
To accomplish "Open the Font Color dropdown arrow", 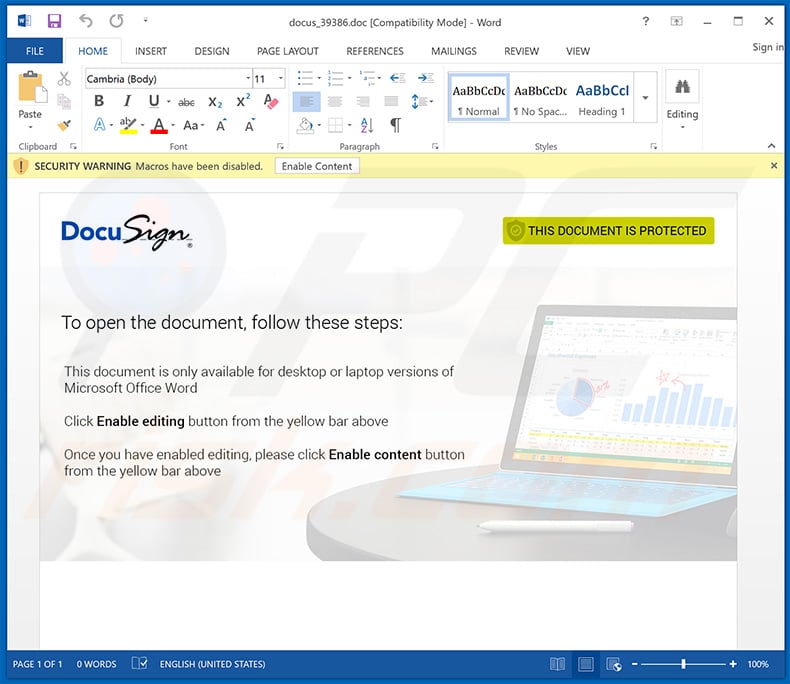I will pyautogui.click(x=173, y=125).
